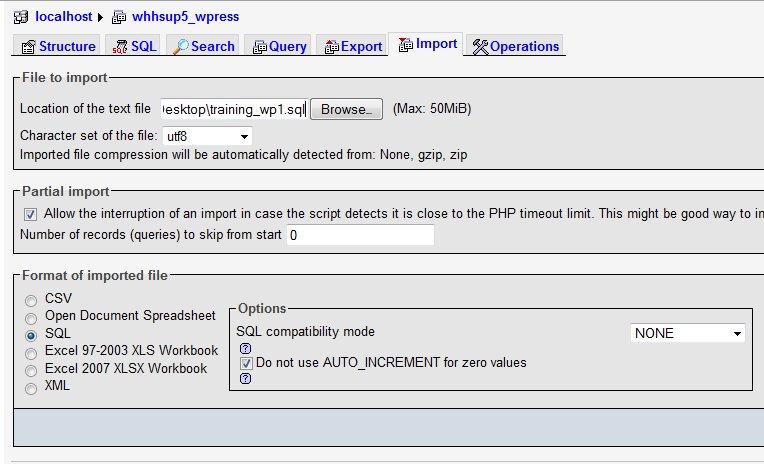Click the server icon beside localhost
The height and width of the screenshot is (464, 764).
click(22, 17)
